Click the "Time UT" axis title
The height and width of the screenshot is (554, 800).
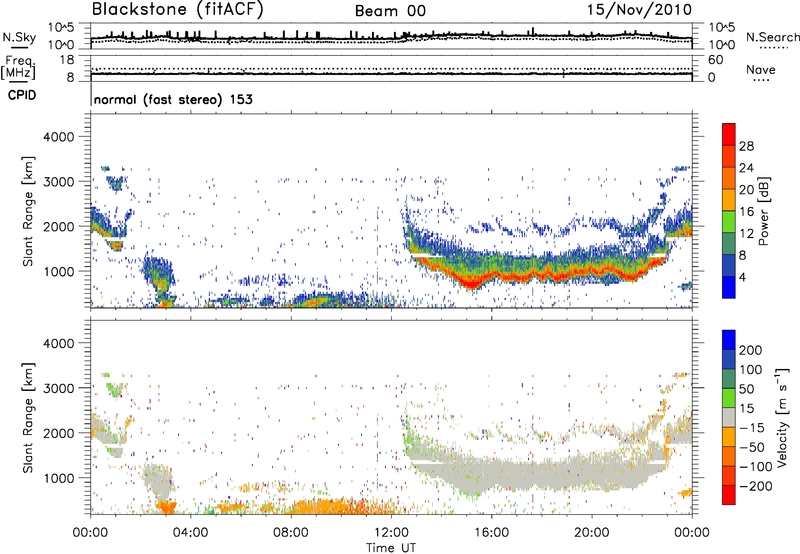(x=391, y=548)
